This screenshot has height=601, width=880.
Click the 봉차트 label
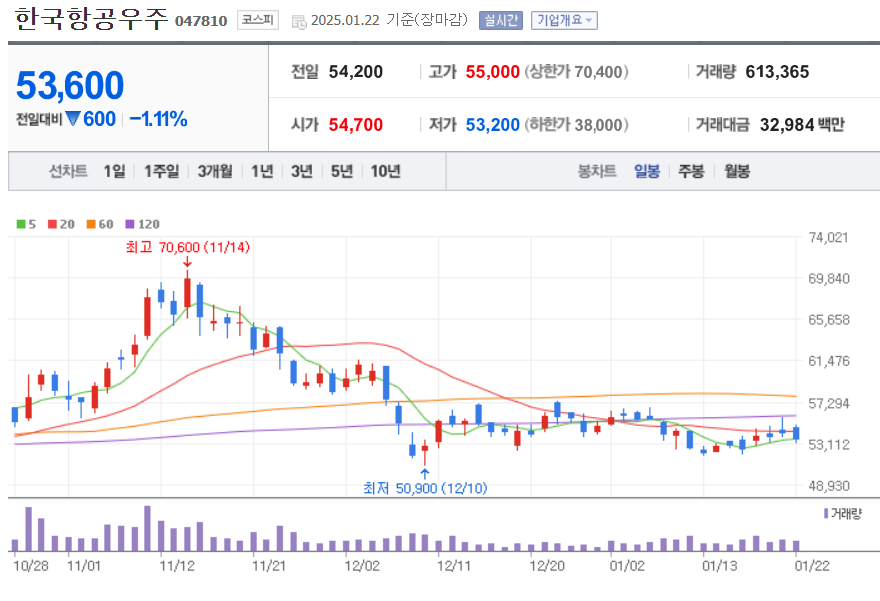pyautogui.click(x=597, y=171)
